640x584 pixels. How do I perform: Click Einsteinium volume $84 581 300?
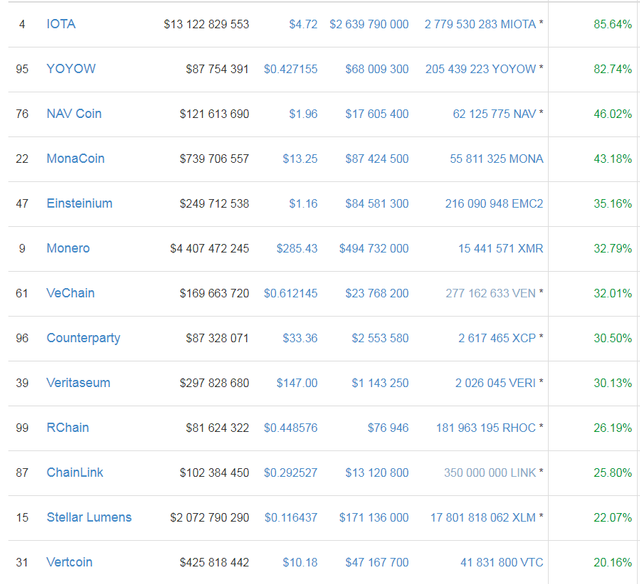(x=377, y=204)
